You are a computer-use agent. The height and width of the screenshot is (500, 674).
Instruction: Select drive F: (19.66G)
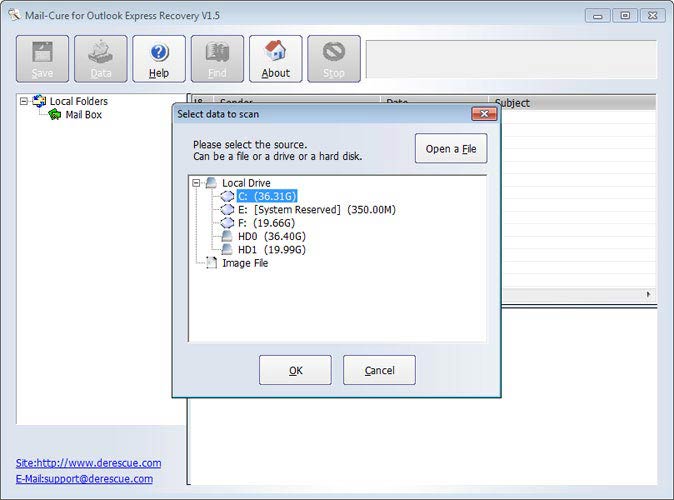tap(267, 223)
